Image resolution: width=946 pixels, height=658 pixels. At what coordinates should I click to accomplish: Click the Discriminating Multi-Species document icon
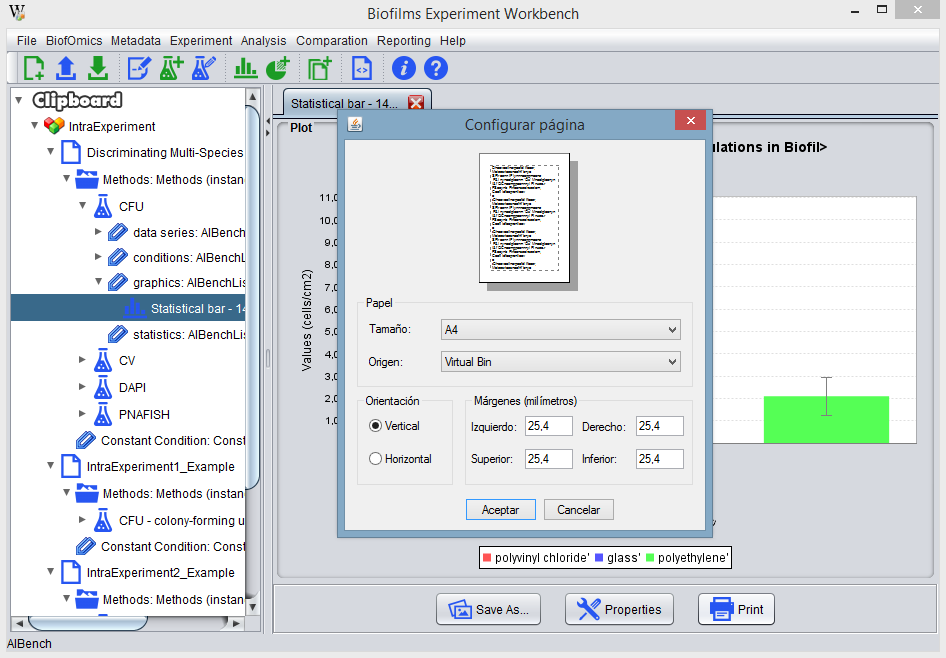(x=71, y=152)
